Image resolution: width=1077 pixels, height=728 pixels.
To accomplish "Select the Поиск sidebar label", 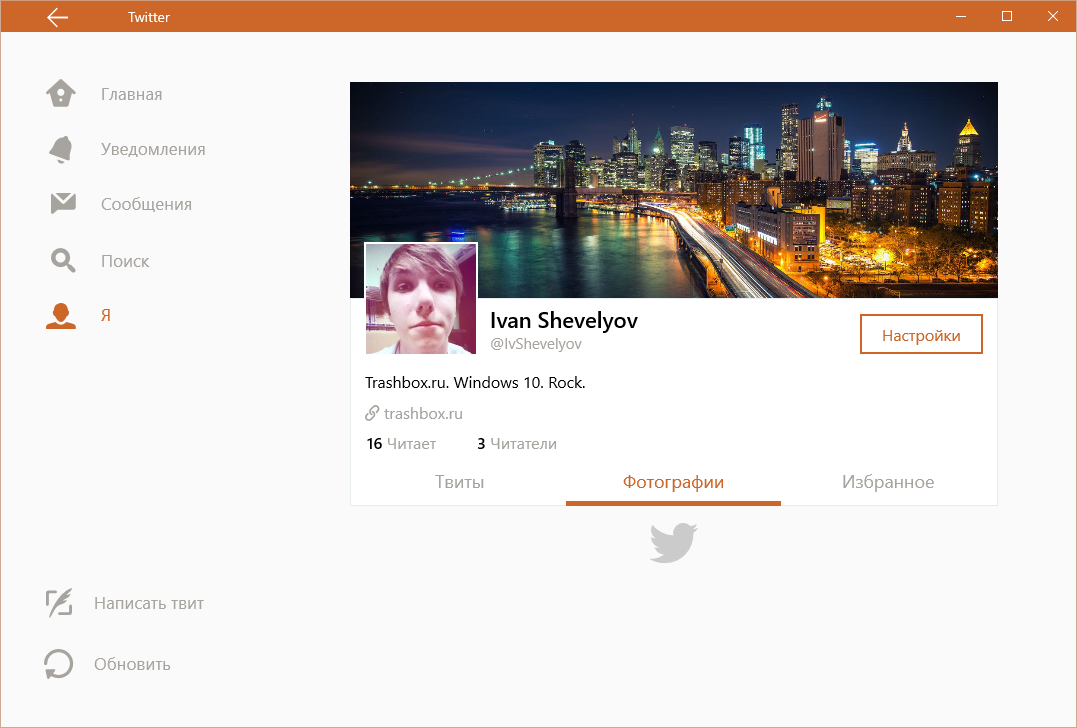I will point(125,261).
